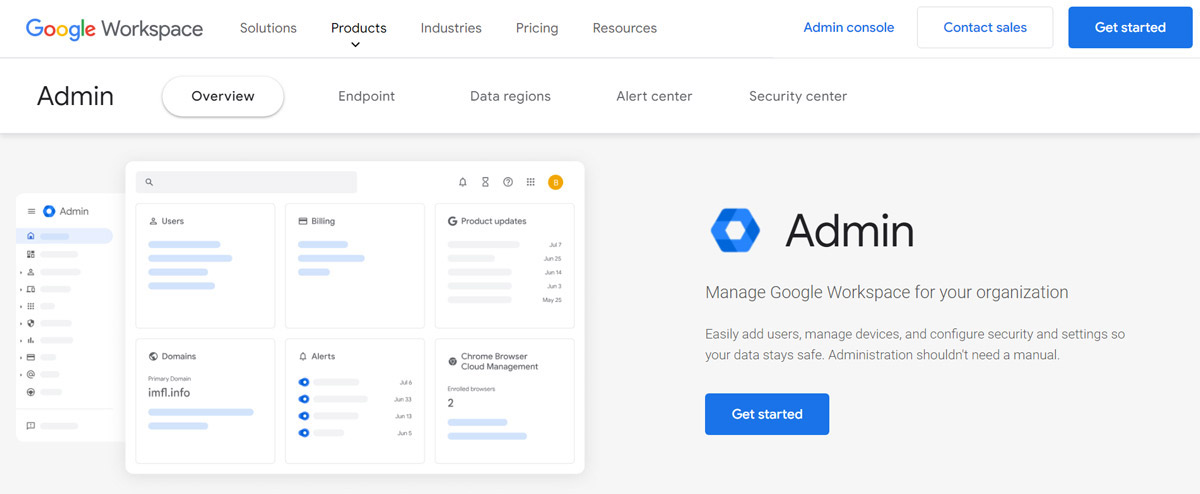Toggle the Jul 6 alert visibility icon
Viewport: 1200px width, 494px height.
[x=304, y=382]
